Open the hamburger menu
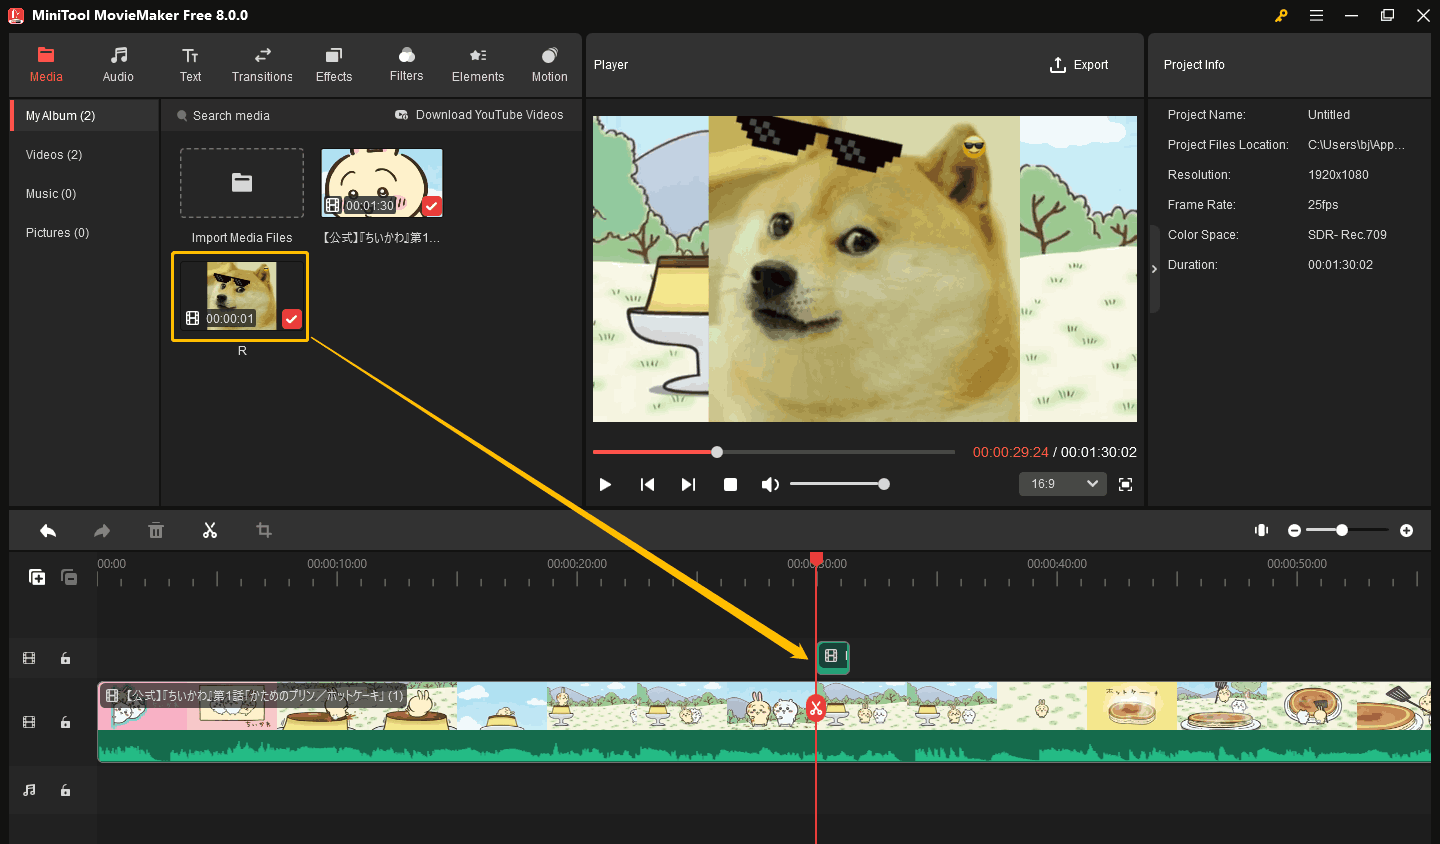Image resolution: width=1440 pixels, height=844 pixels. point(1316,15)
